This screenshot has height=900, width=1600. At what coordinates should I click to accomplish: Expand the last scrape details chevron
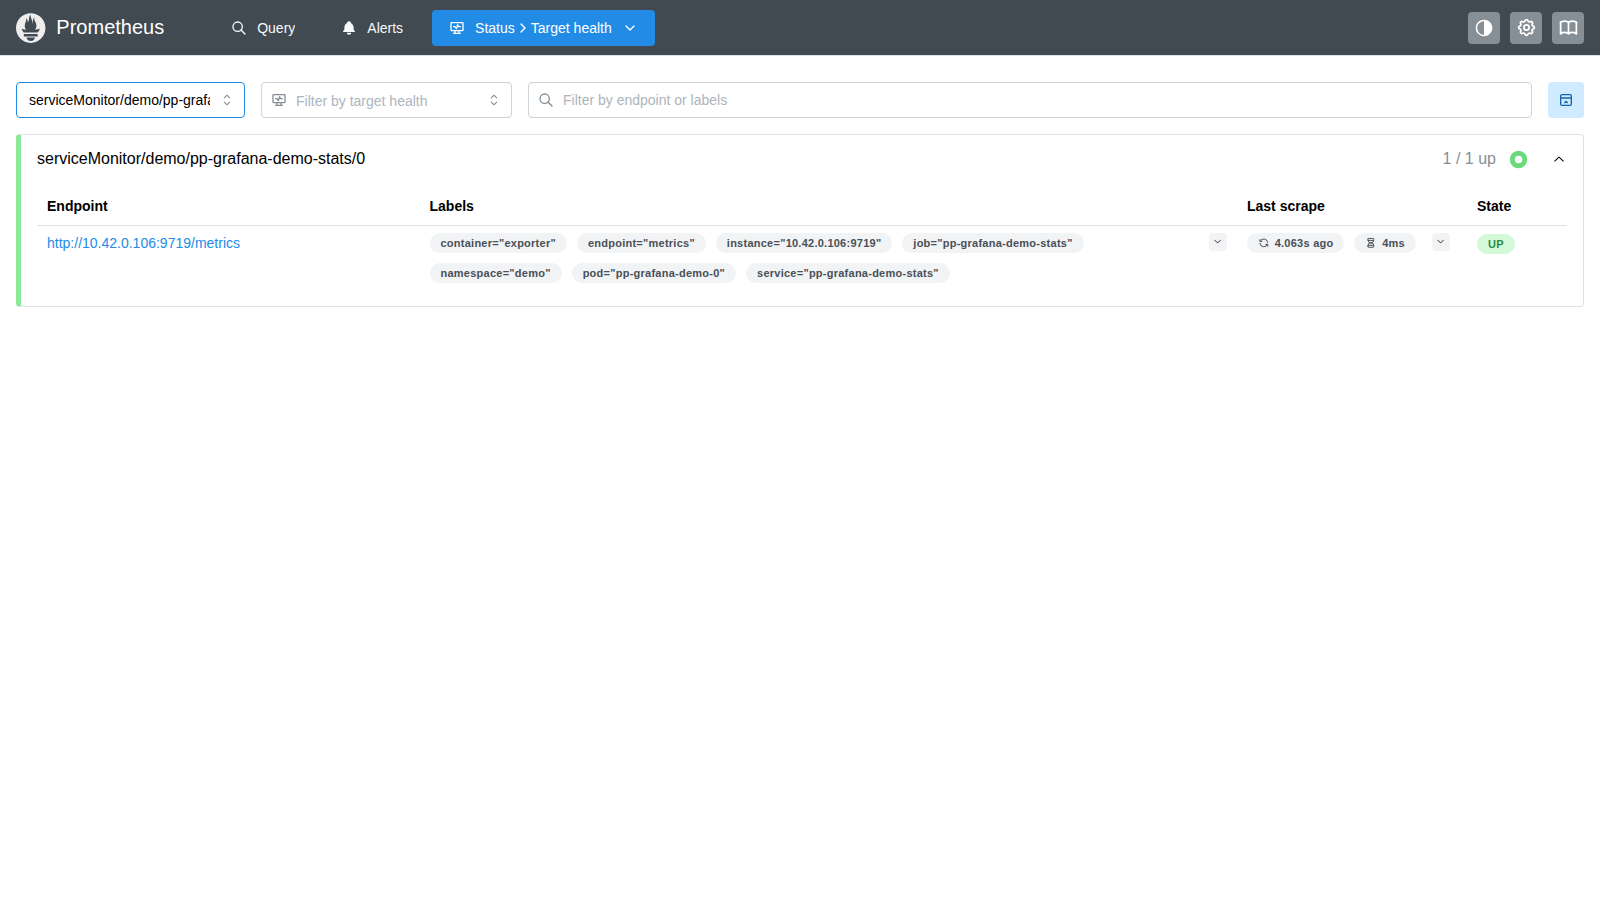click(x=1441, y=242)
